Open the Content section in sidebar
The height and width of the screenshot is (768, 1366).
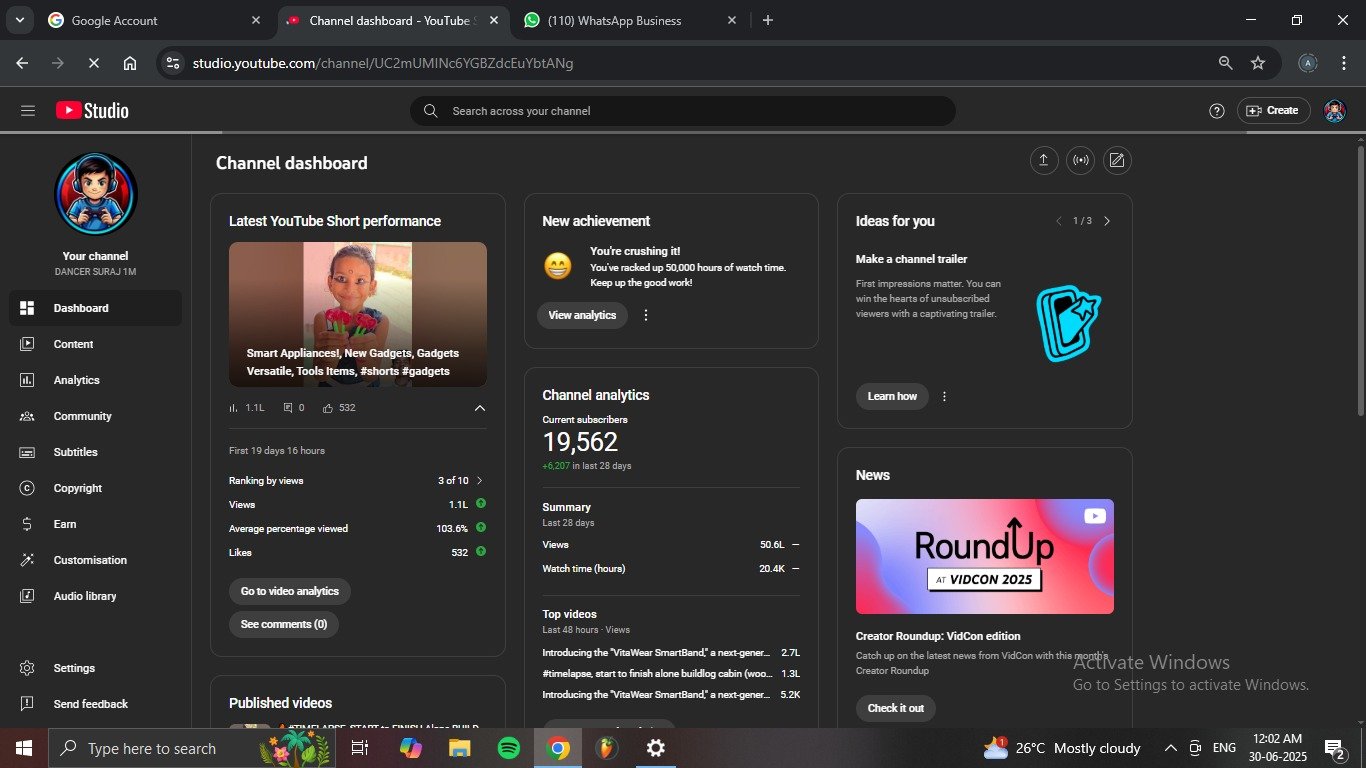(95, 344)
